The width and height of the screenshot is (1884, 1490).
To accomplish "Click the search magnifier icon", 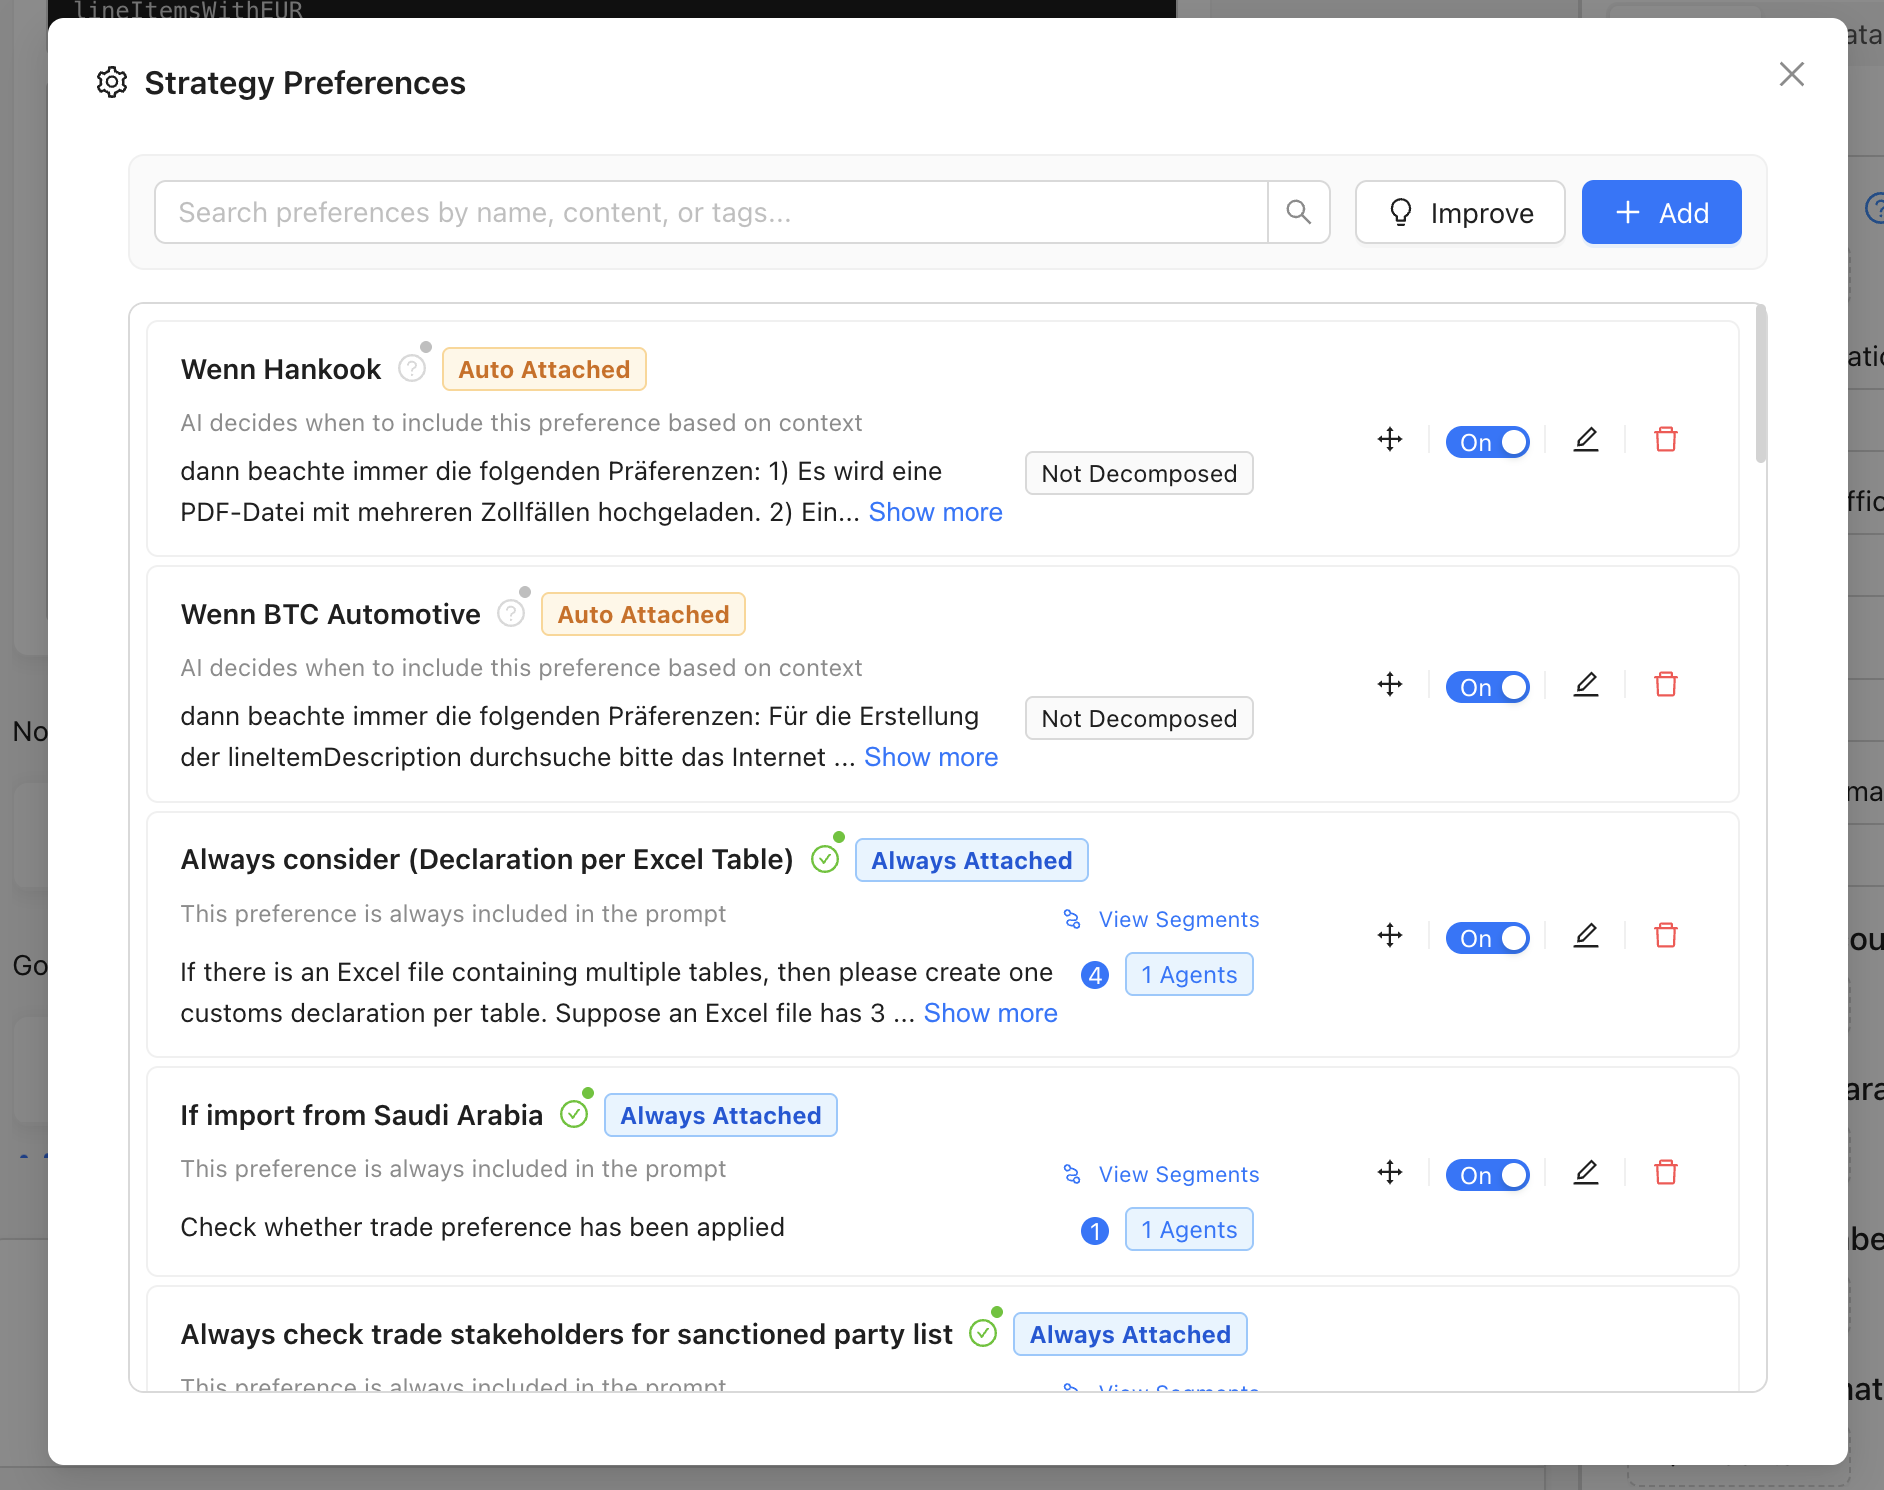I will coord(1298,212).
